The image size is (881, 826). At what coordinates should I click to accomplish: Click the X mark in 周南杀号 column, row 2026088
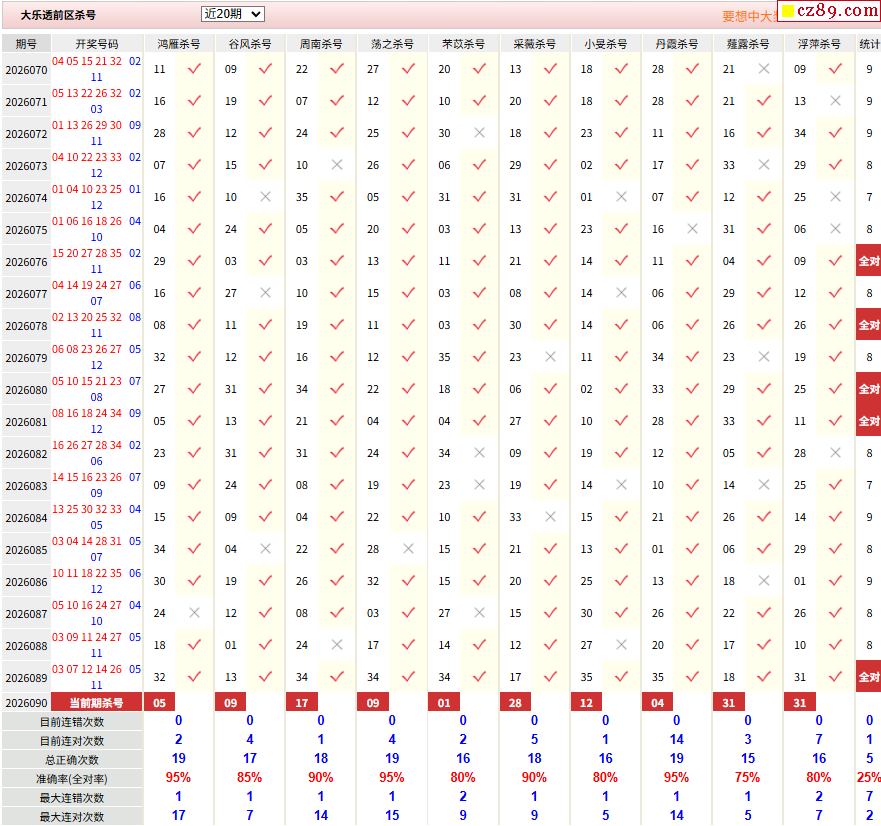coord(337,645)
